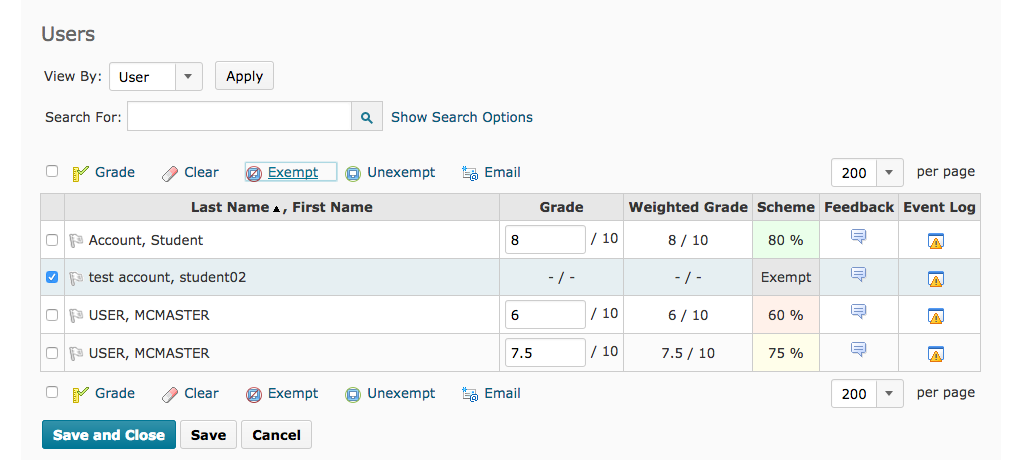Uncheck the test account, student02 checkbox
This screenshot has width=1028, height=460.
point(52,277)
